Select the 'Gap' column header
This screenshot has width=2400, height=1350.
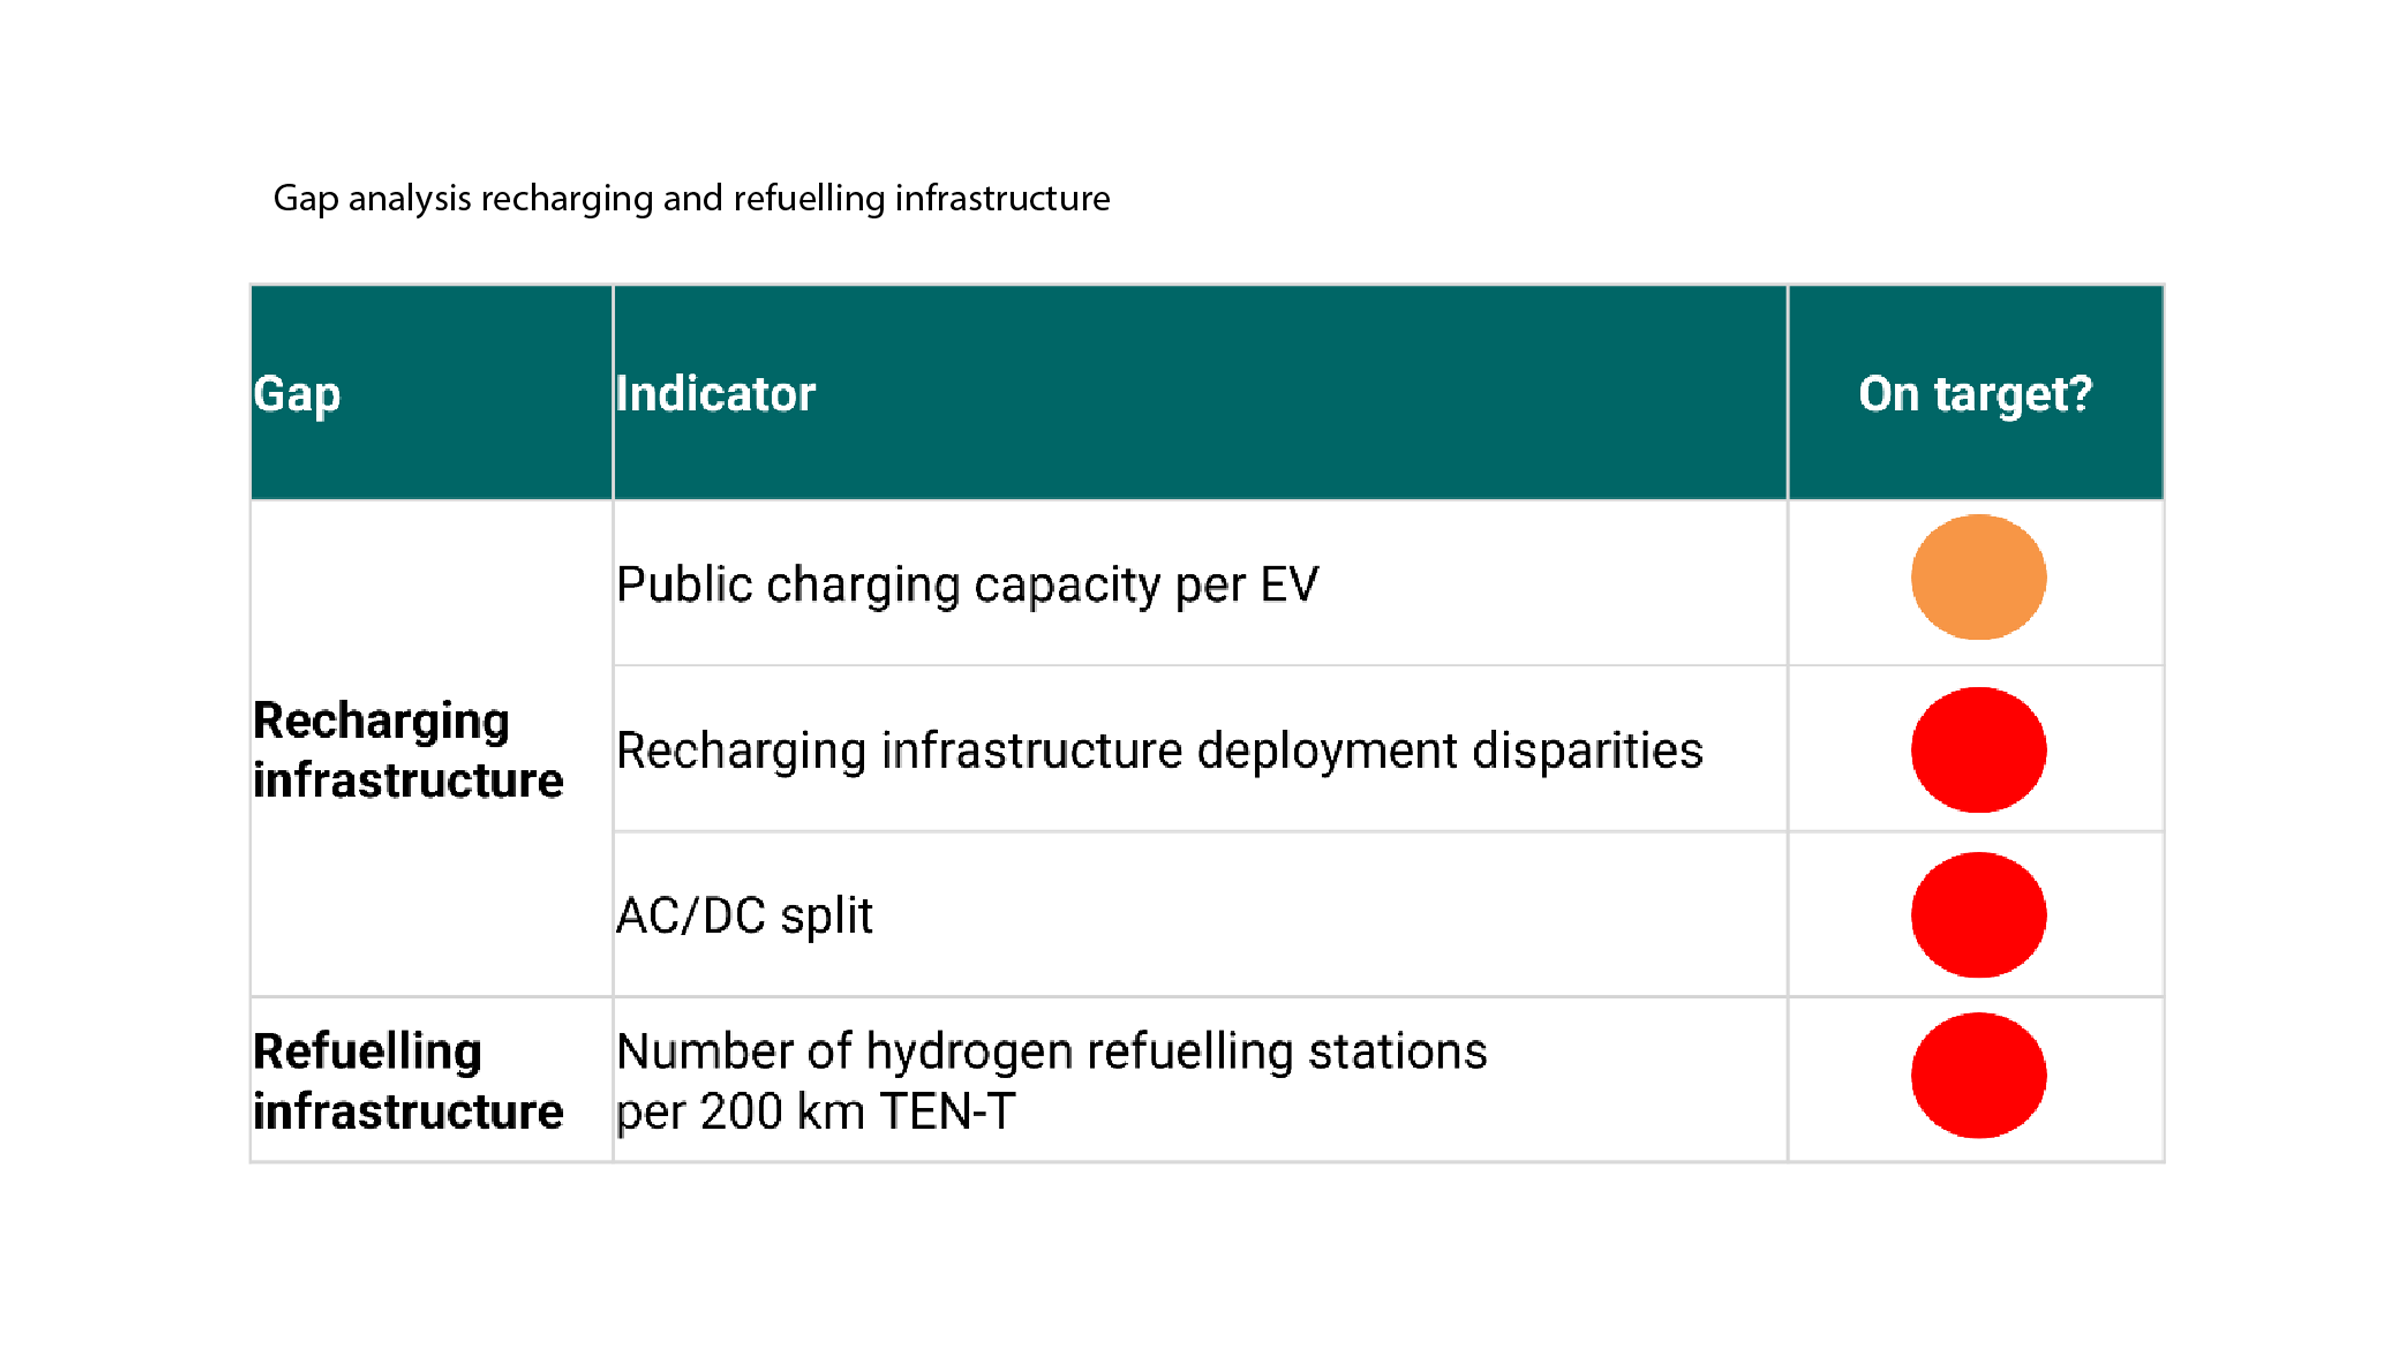[x=297, y=393]
